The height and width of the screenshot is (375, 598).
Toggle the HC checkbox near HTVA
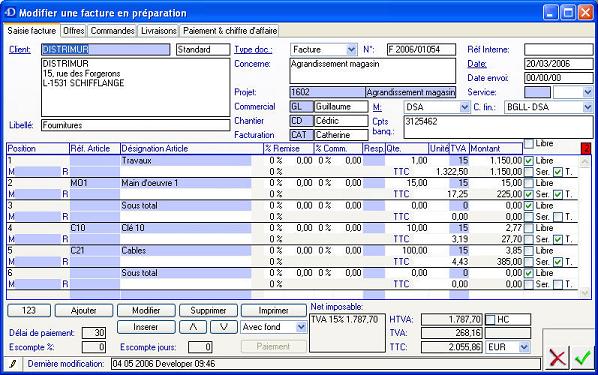point(490,319)
